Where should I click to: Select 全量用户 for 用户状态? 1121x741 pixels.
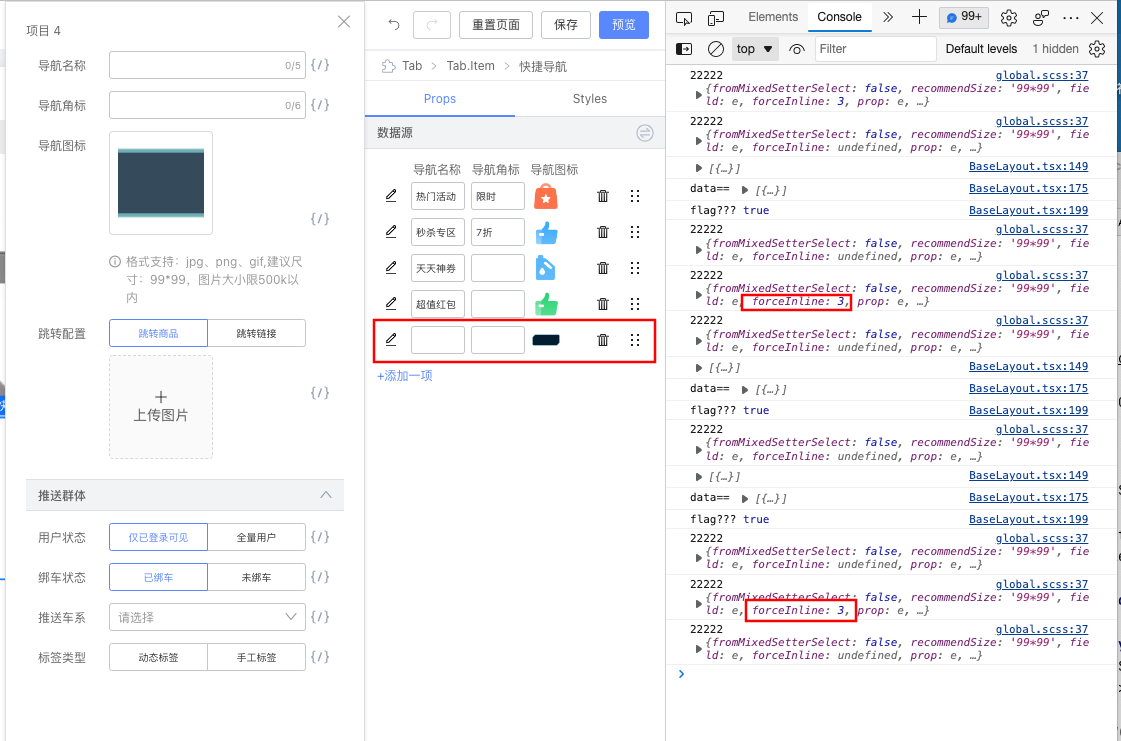click(x=256, y=537)
